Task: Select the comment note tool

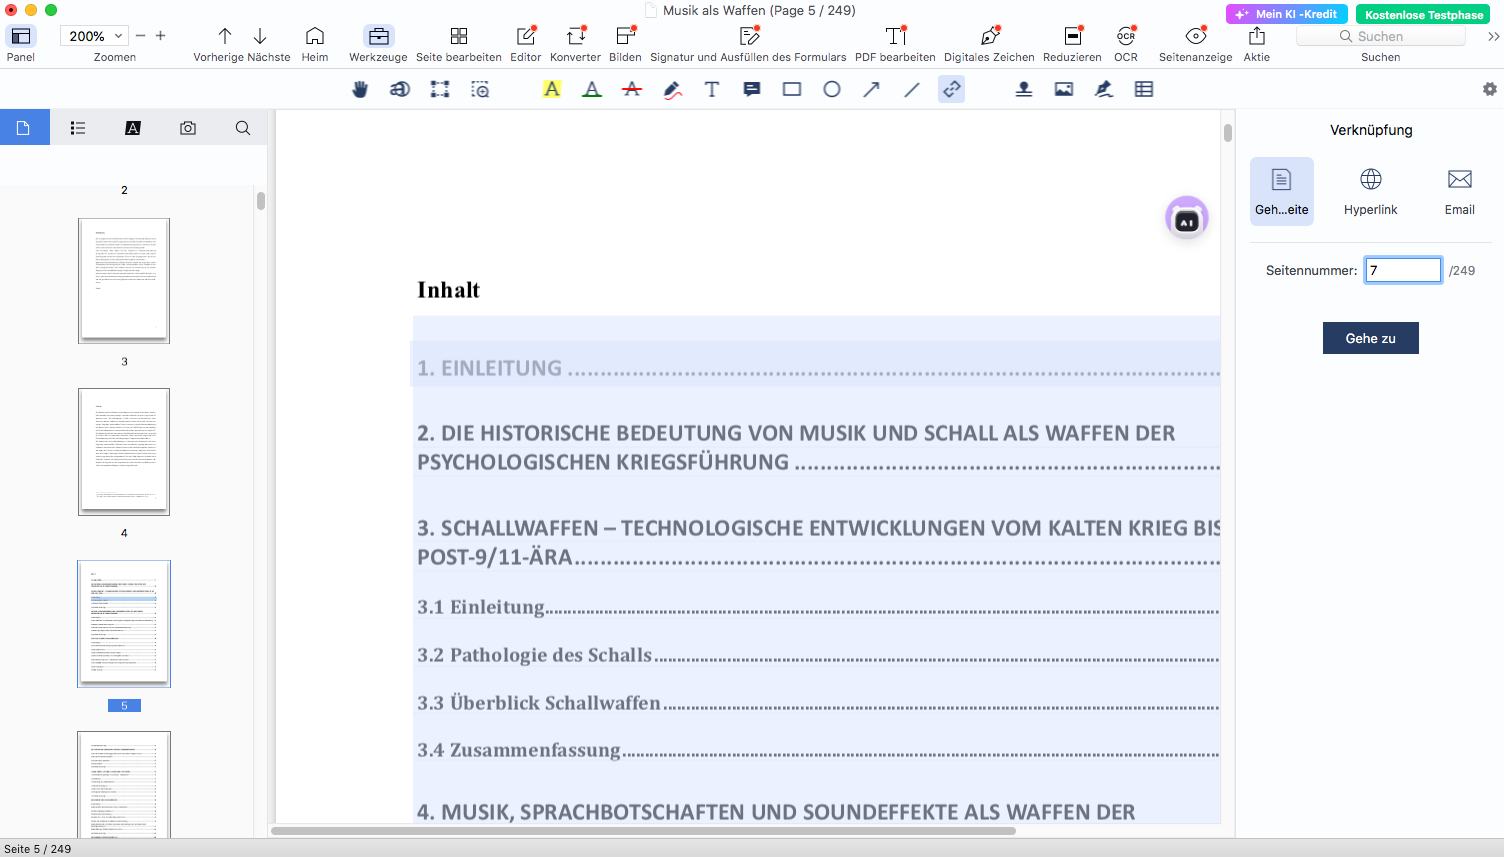Action: [752, 89]
